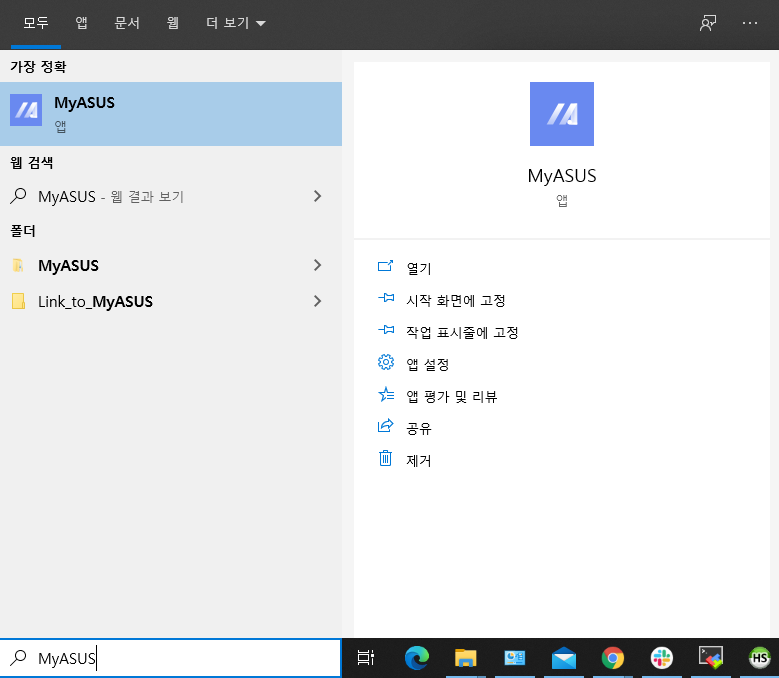This screenshot has height=678, width=779.
Task: Open the MyASUS best match result
Action: (x=171, y=114)
